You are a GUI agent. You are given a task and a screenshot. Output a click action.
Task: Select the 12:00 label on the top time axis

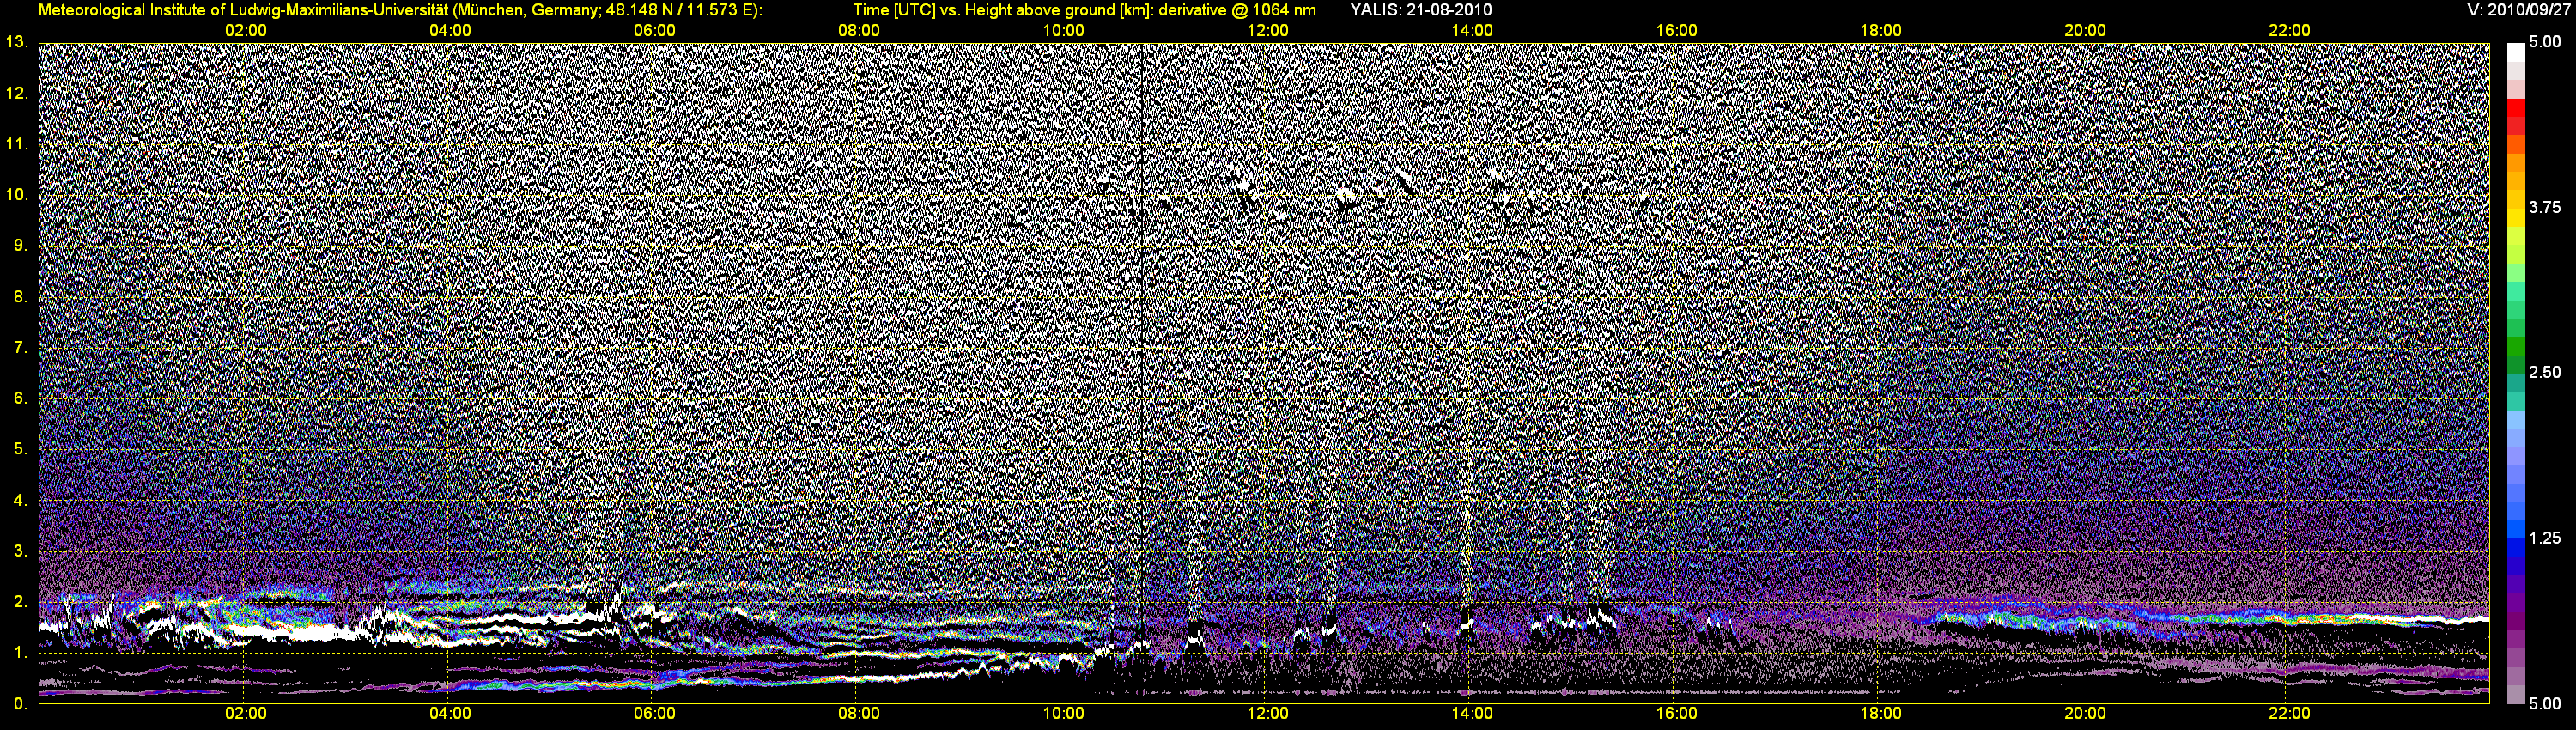1267,31
